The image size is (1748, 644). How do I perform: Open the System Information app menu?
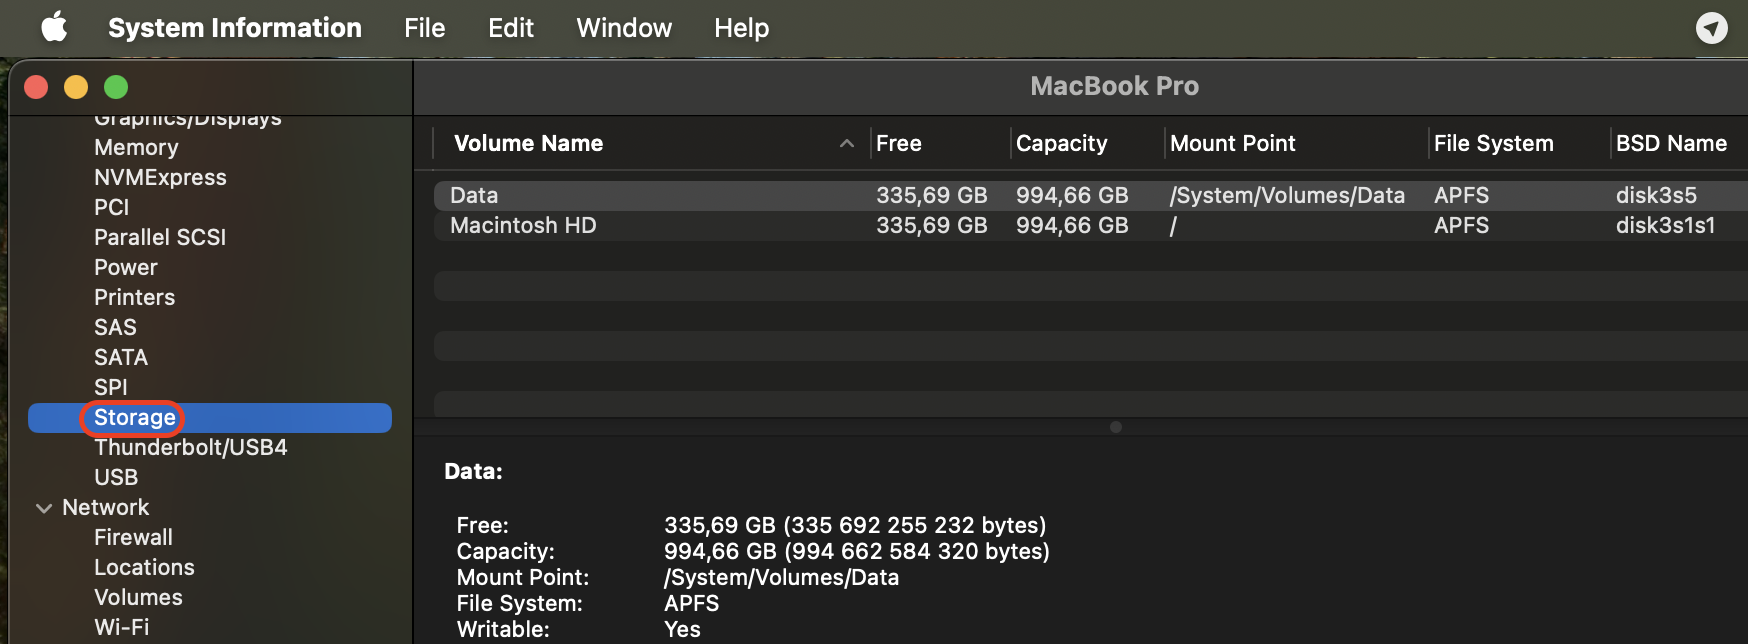pos(235,28)
